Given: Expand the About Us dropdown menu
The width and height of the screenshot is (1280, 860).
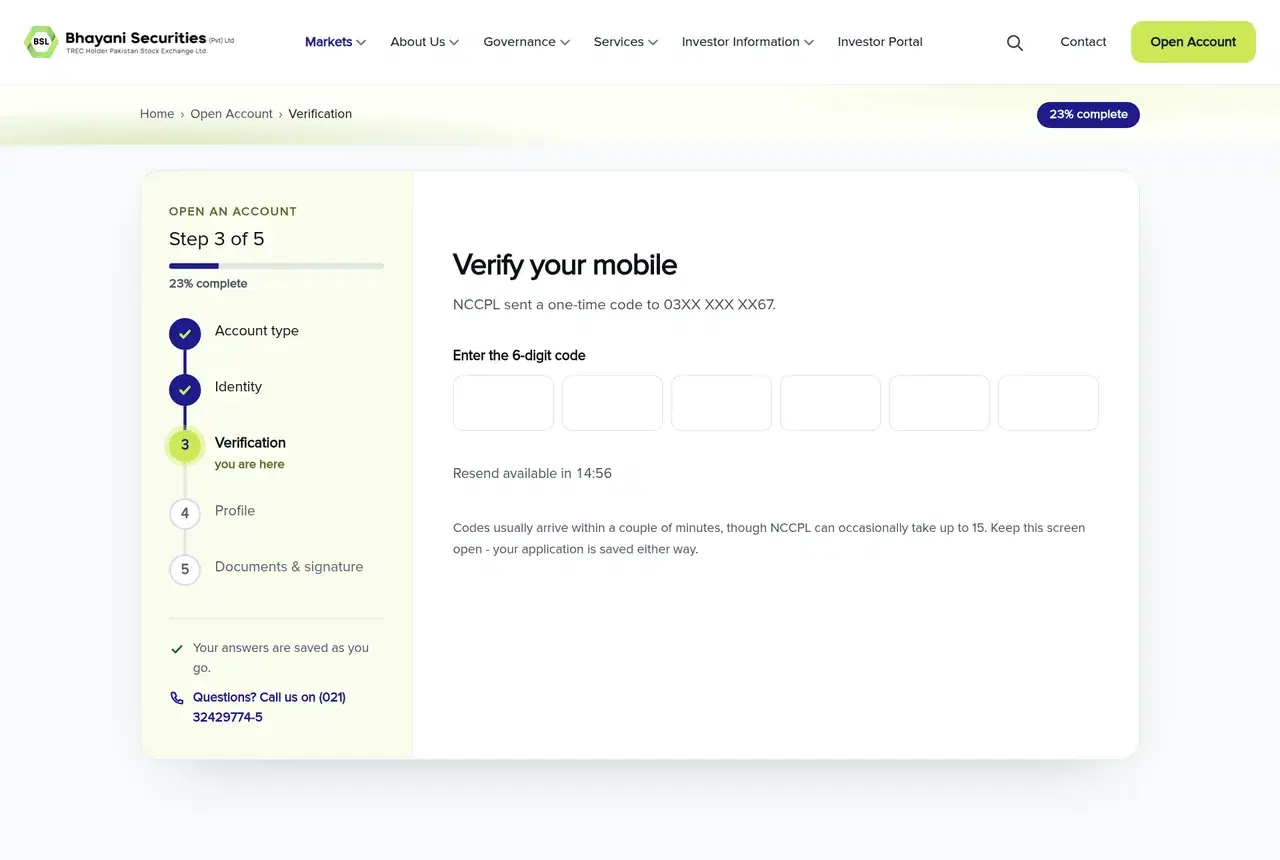Looking at the screenshot, I should 424,42.
